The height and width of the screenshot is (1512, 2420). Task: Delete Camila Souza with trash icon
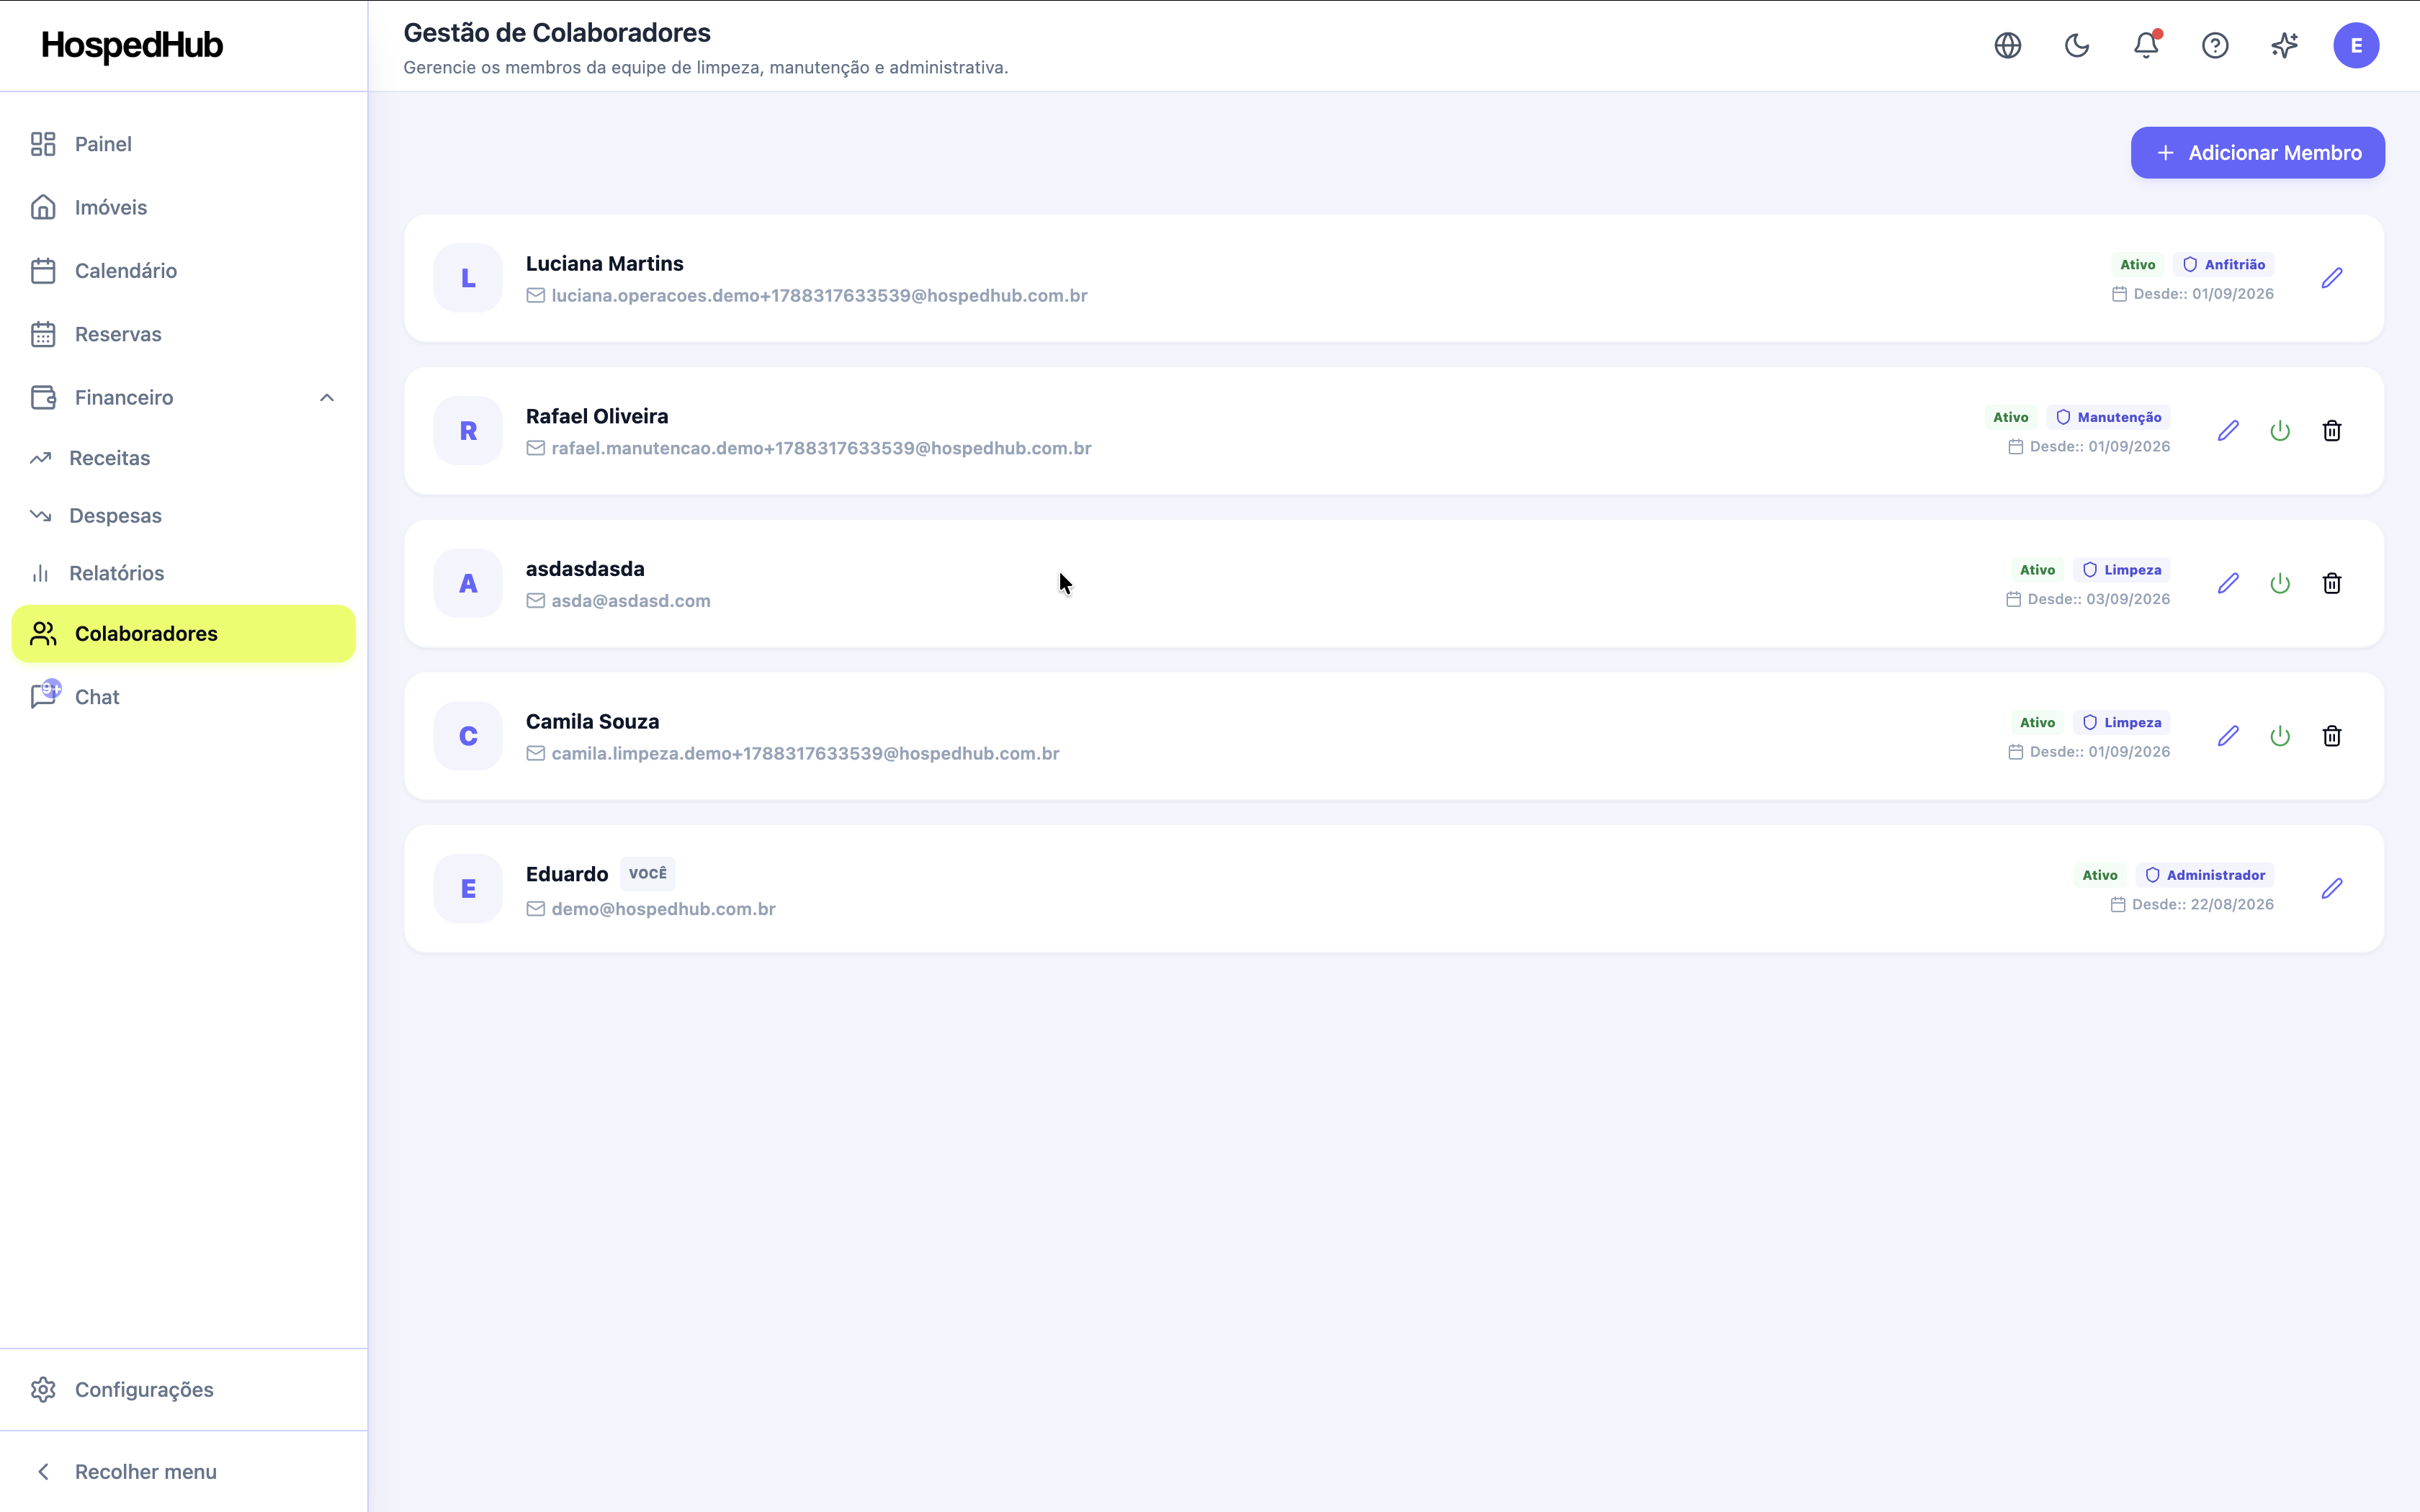(x=2332, y=736)
